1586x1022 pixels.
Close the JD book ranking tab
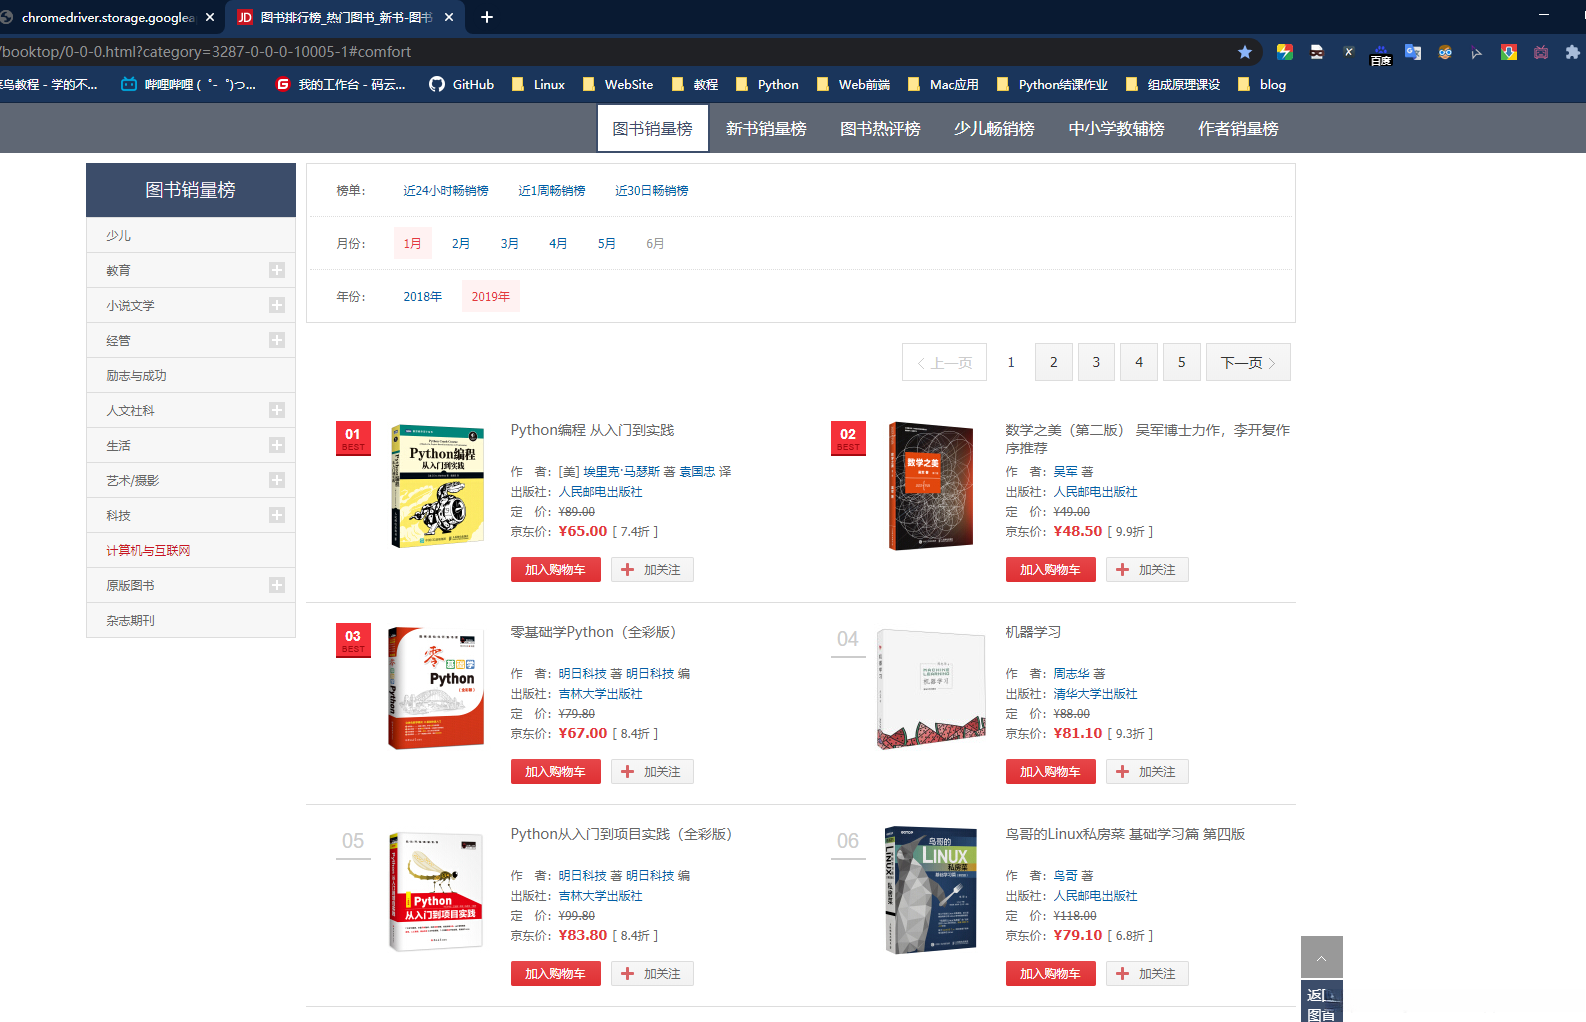(x=449, y=17)
